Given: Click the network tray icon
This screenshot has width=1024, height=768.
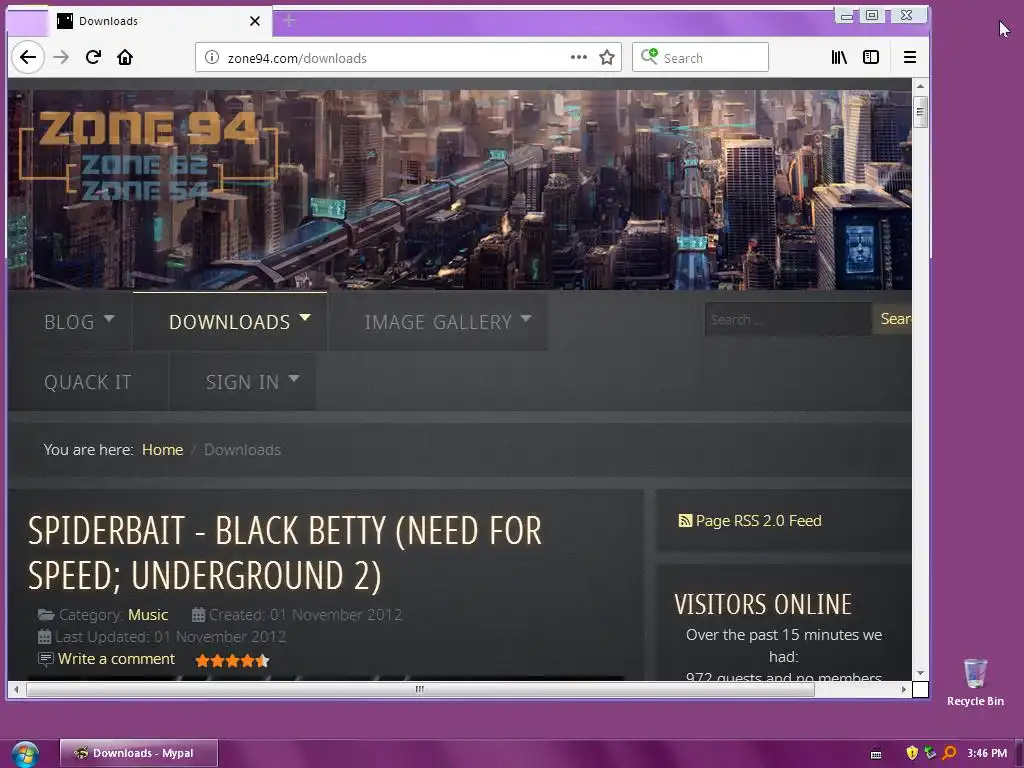Looking at the screenshot, I should tap(931, 753).
